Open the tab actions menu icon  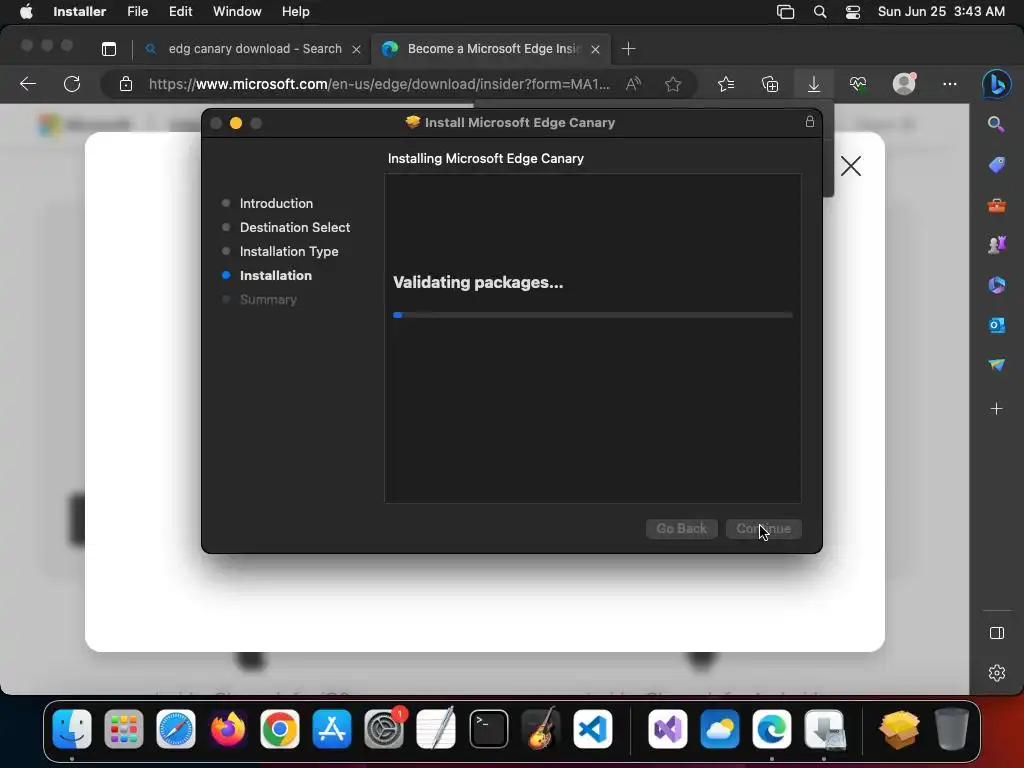tap(109, 49)
